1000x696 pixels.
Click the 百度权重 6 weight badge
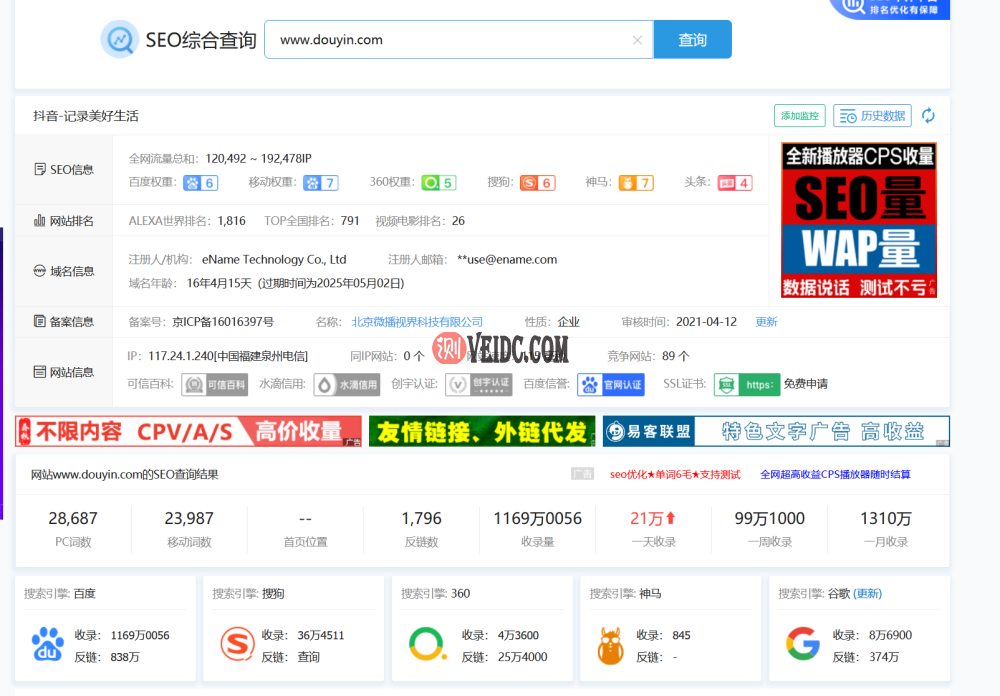(199, 182)
